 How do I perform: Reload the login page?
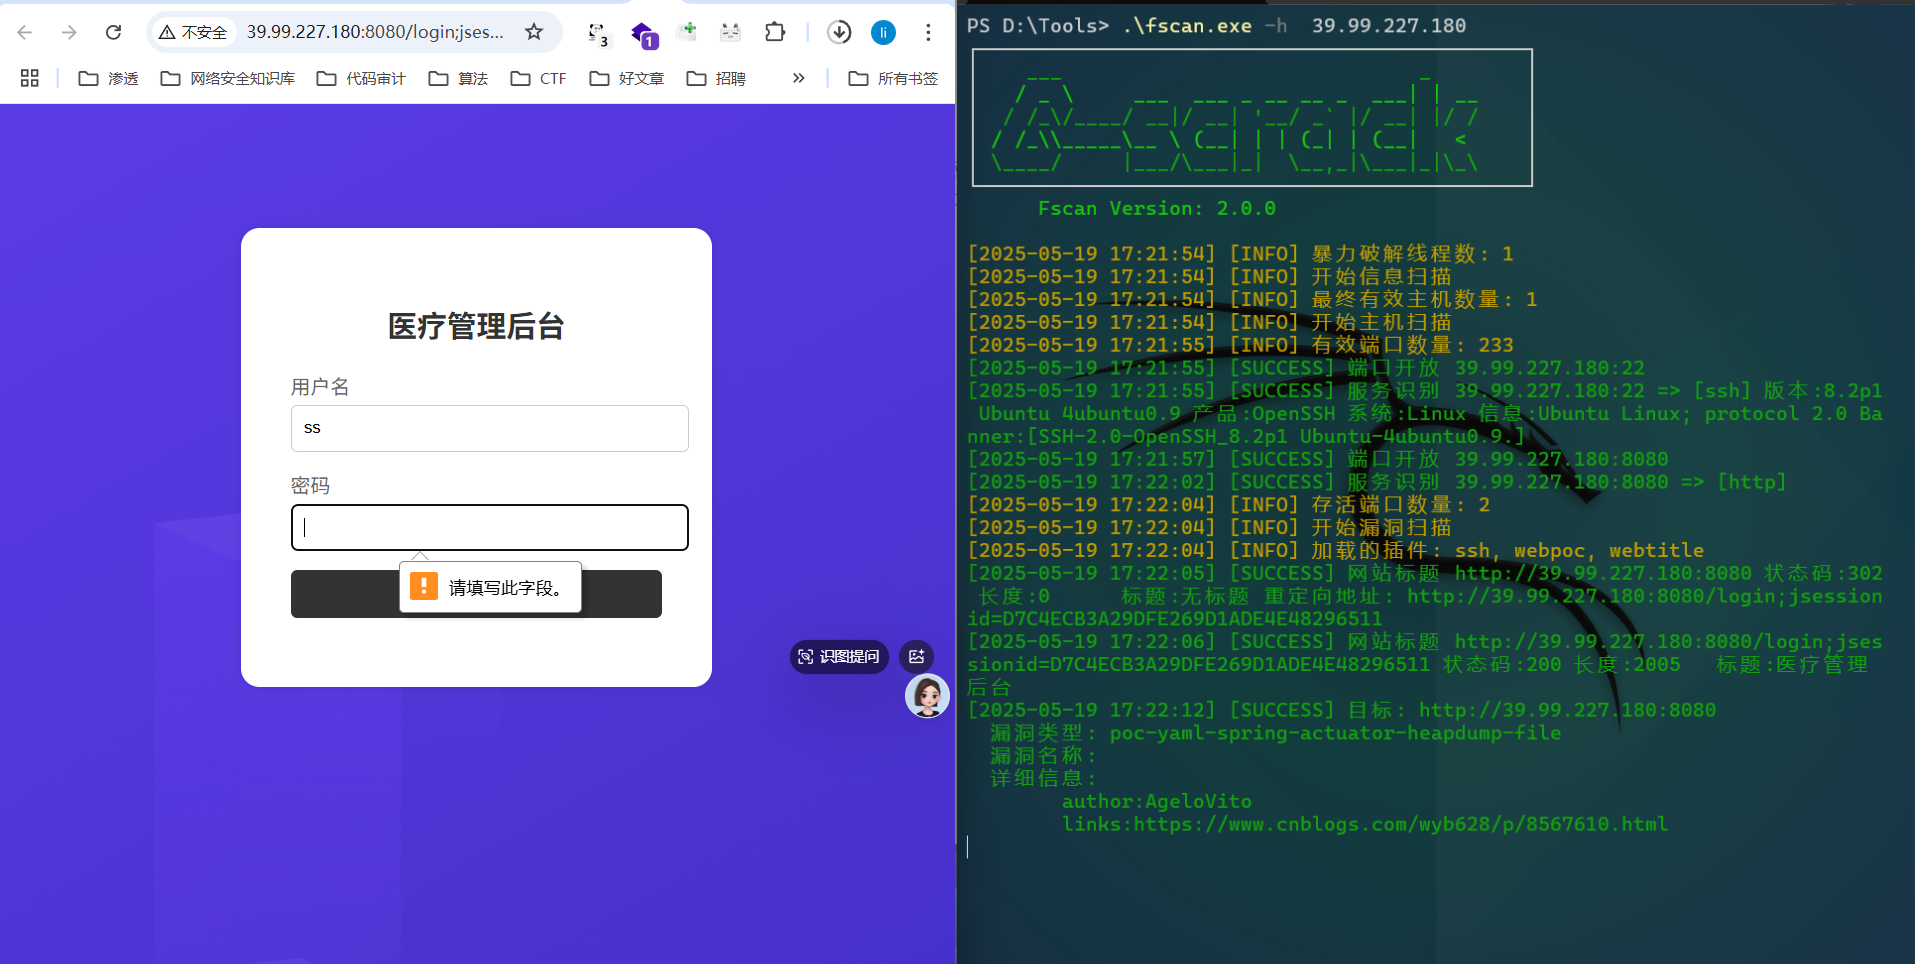tap(114, 32)
